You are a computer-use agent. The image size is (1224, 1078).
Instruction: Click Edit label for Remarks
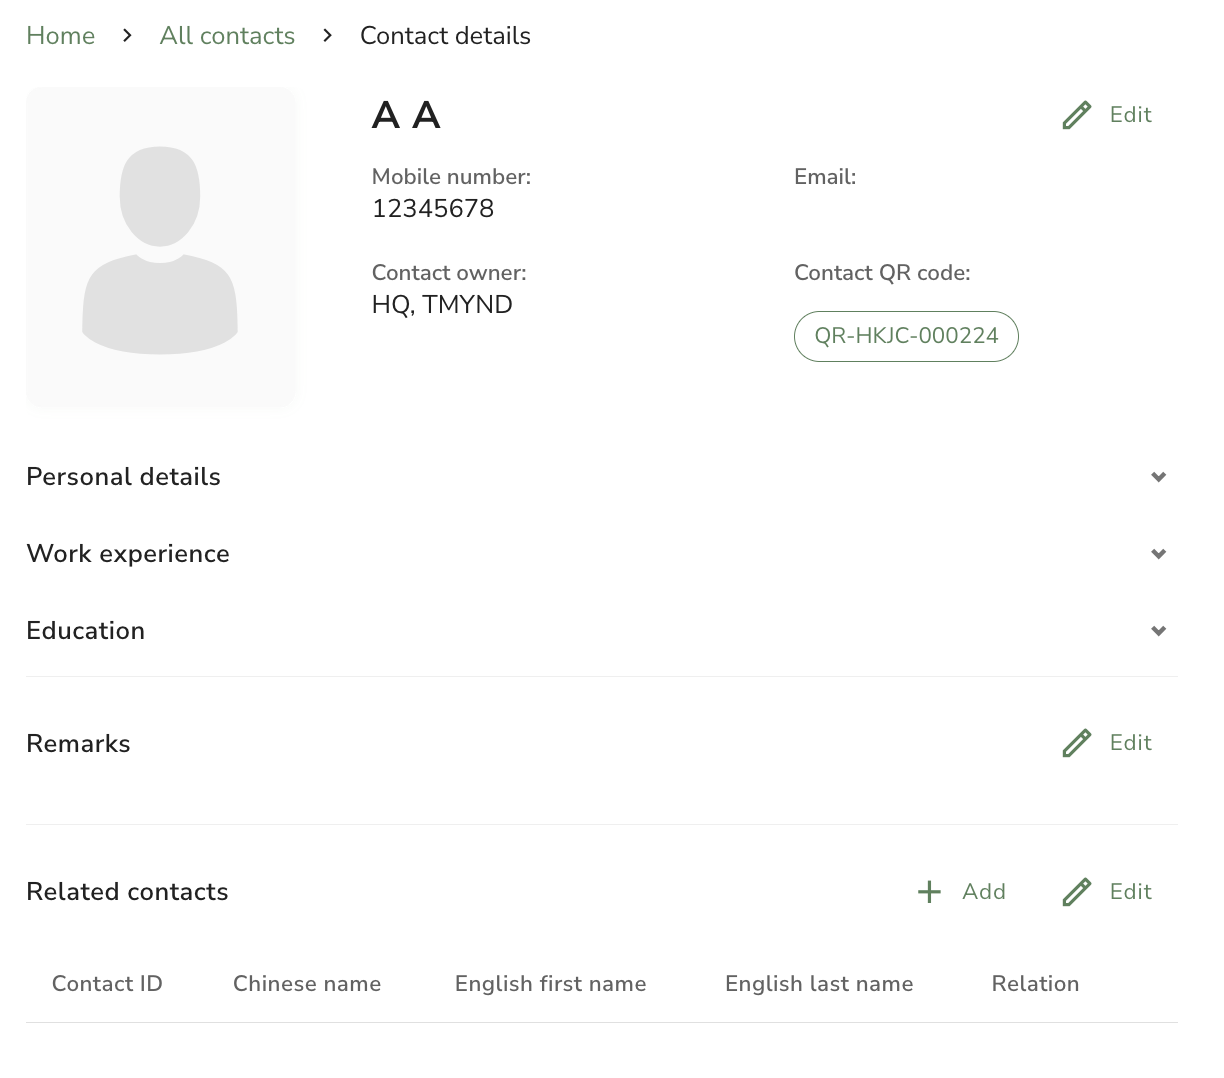coord(1130,743)
